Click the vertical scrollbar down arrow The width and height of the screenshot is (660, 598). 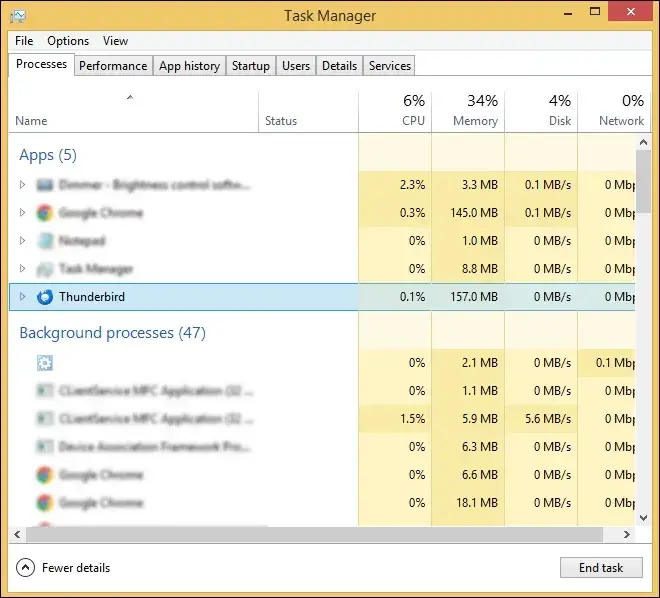point(643,518)
